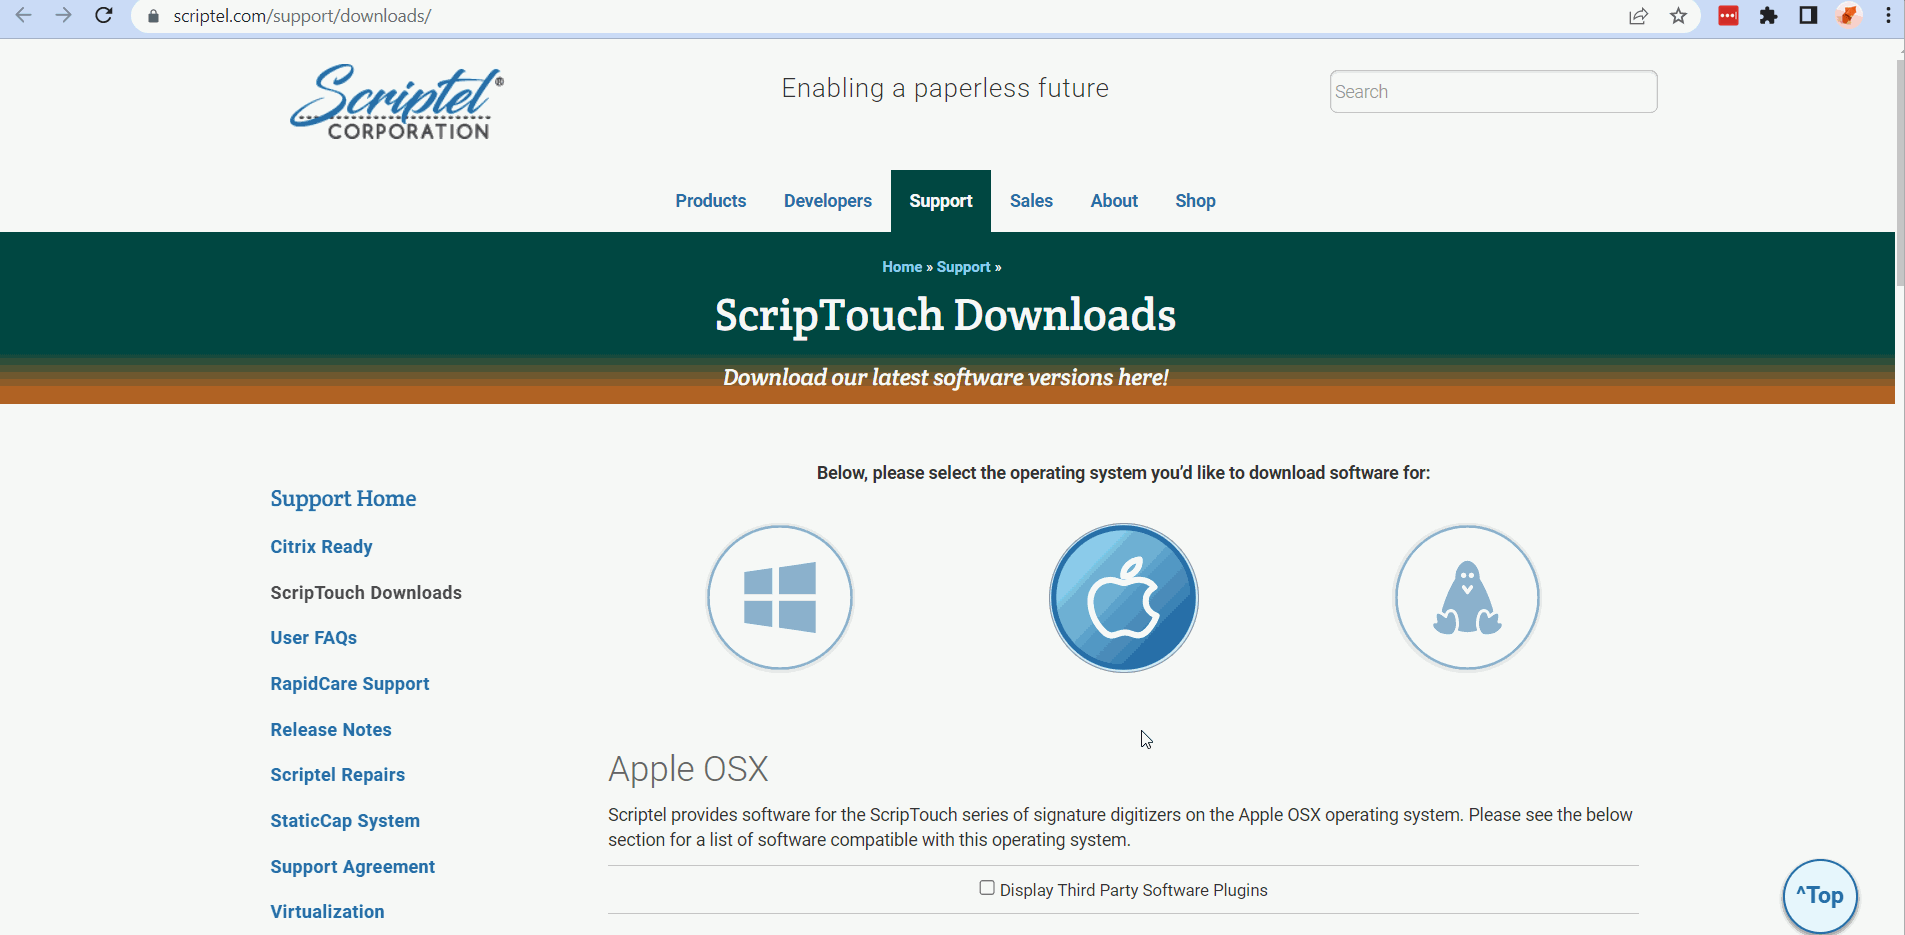Click the red extension icon in the toolbar

click(x=1728, y=16)
